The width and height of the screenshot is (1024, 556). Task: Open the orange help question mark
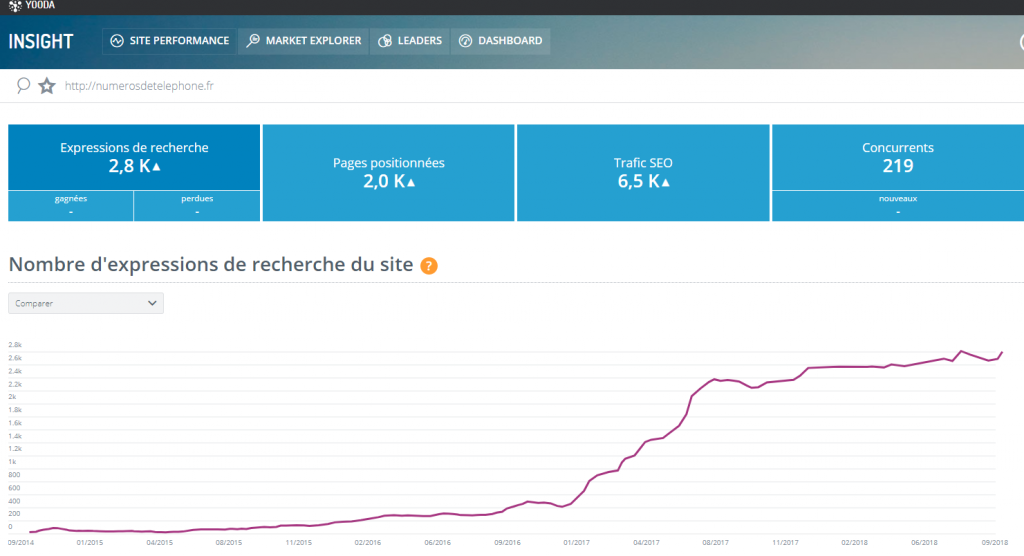(429, 265)
